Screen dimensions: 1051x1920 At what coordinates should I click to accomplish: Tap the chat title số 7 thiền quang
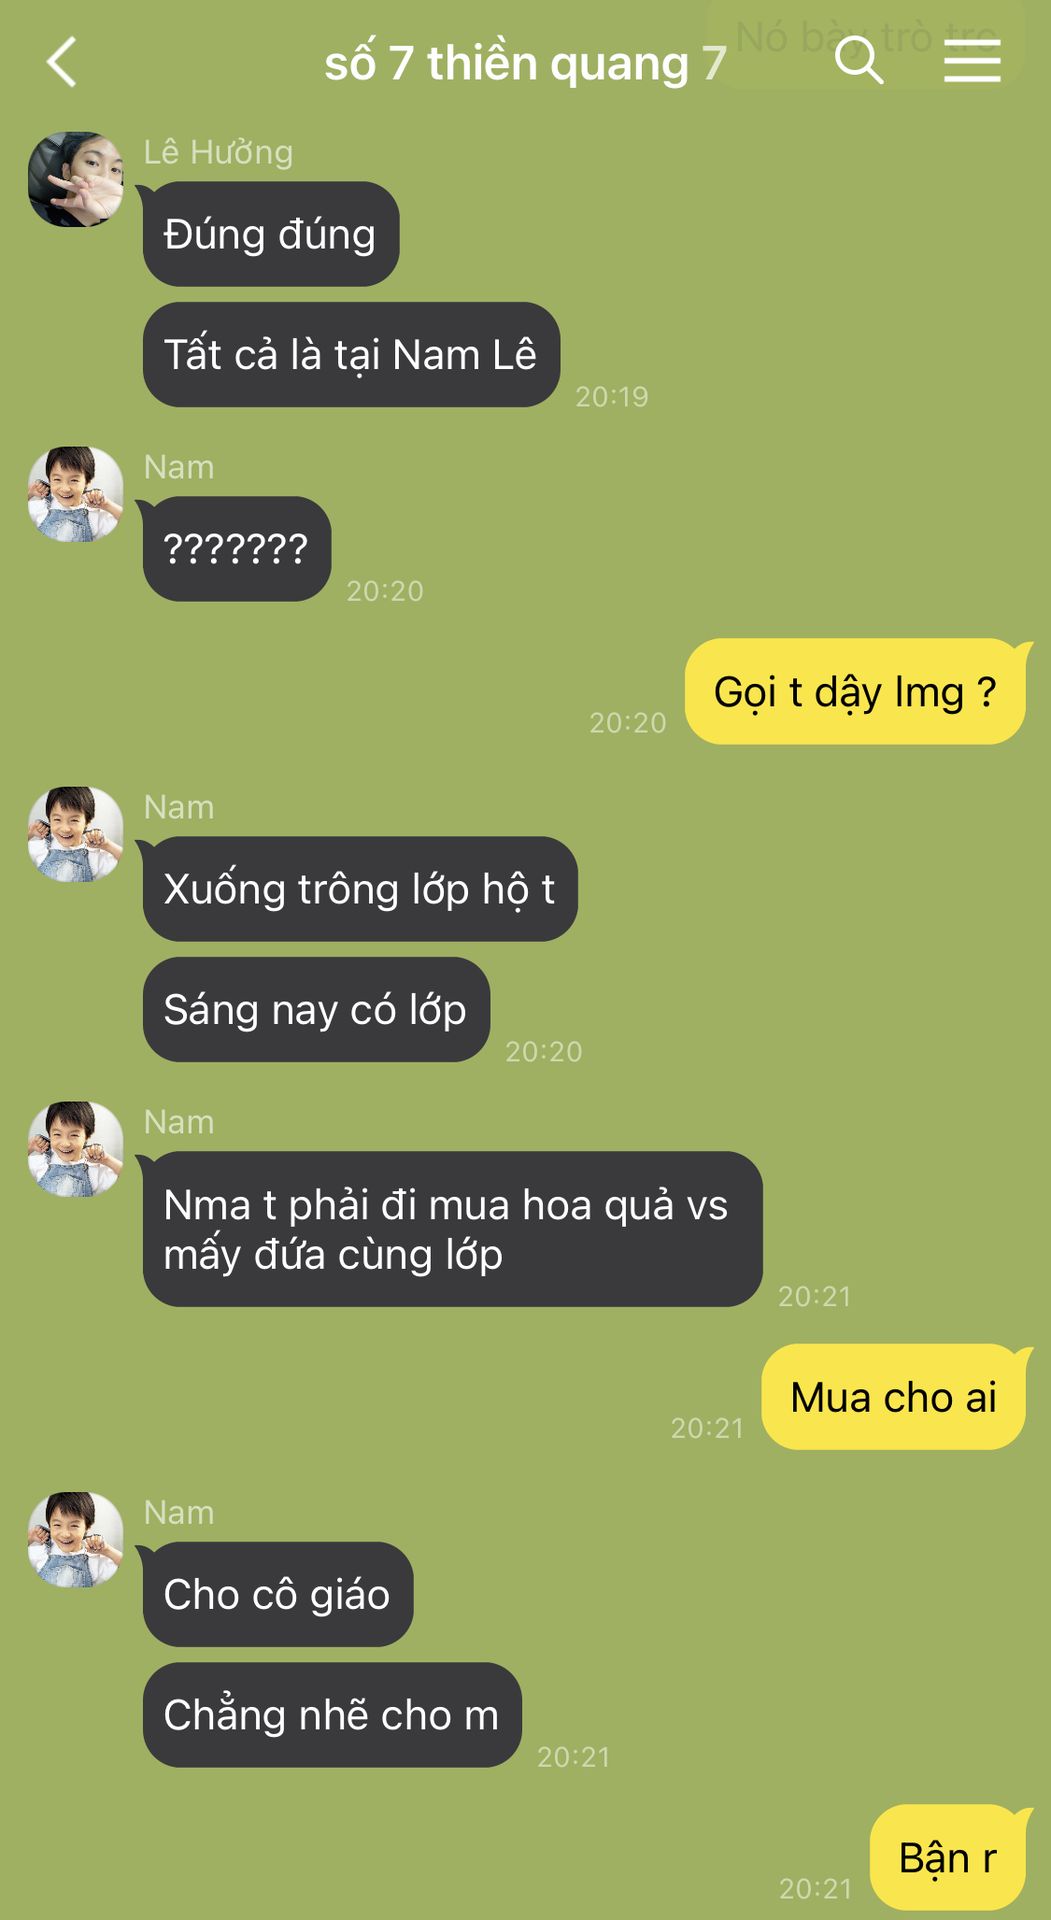[x=525, y=63]
